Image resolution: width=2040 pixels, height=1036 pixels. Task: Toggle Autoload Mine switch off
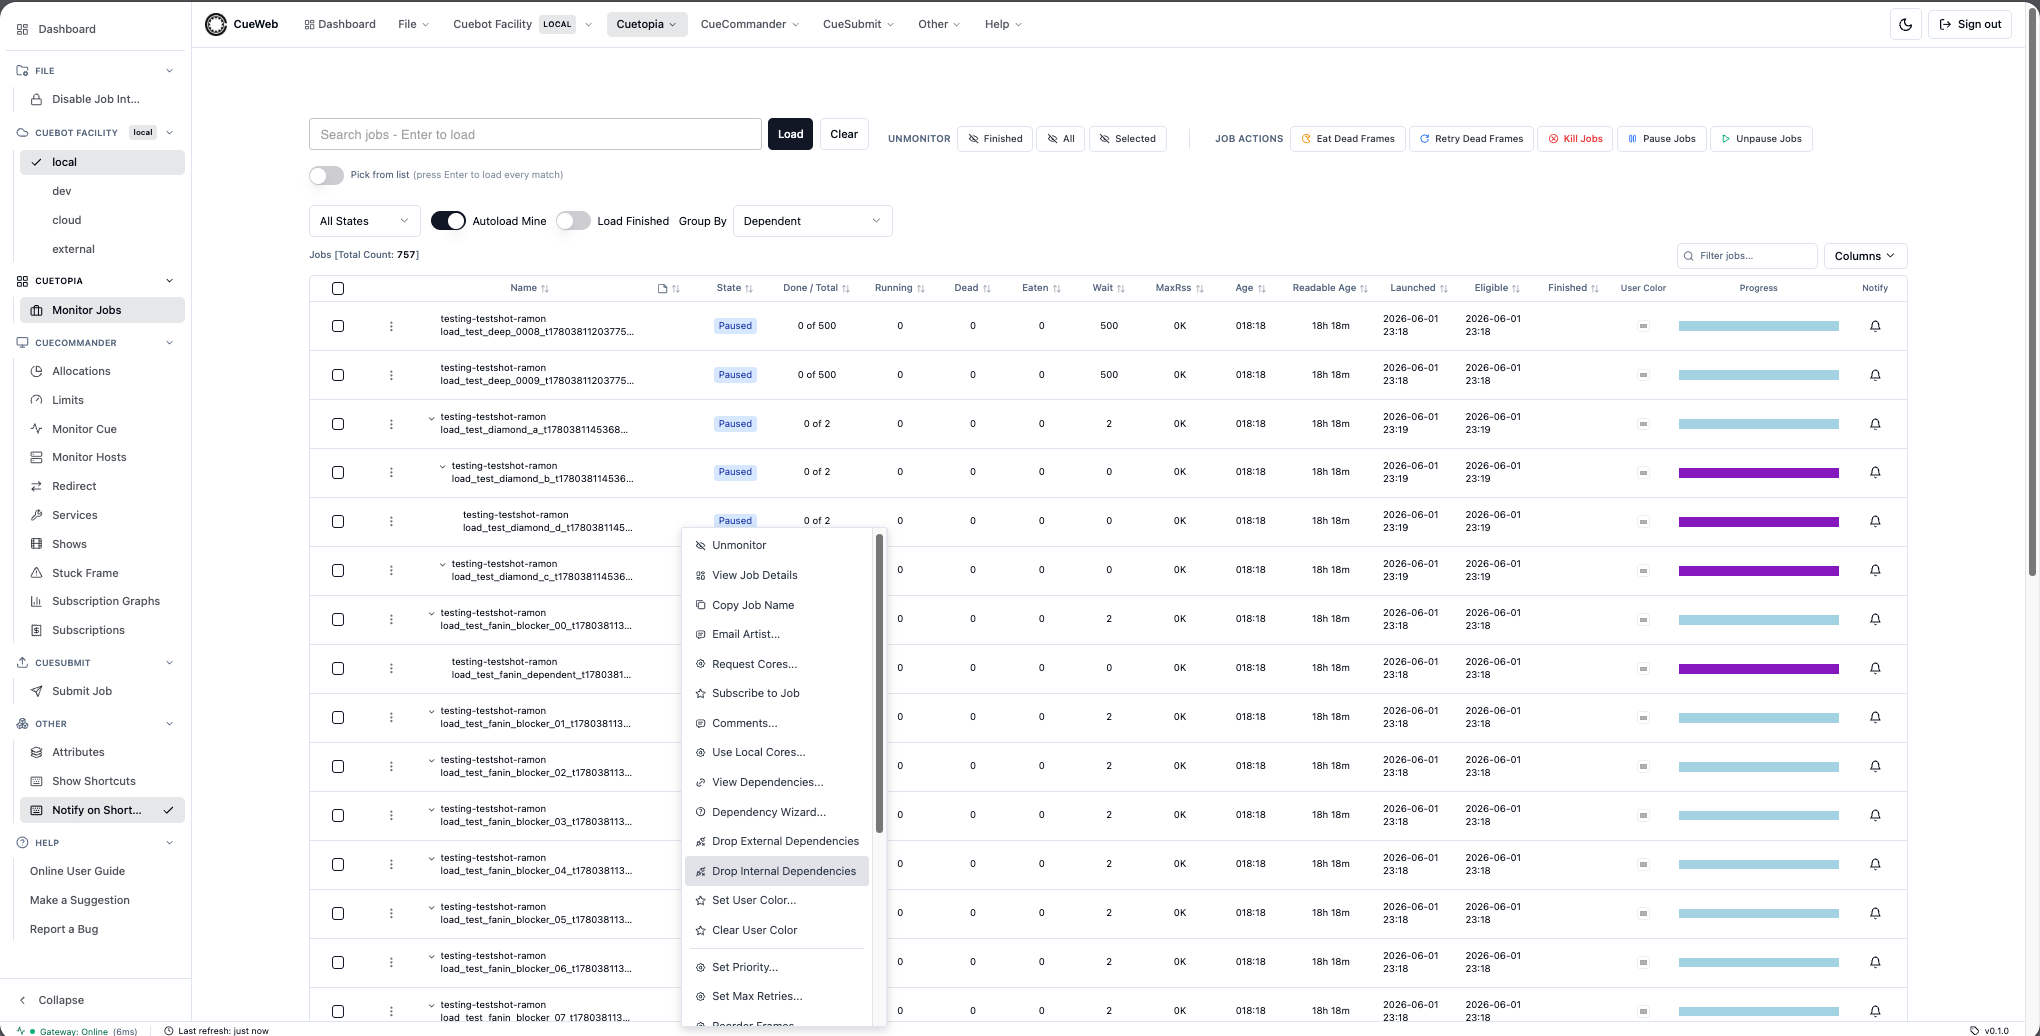[x=448, y=221]
